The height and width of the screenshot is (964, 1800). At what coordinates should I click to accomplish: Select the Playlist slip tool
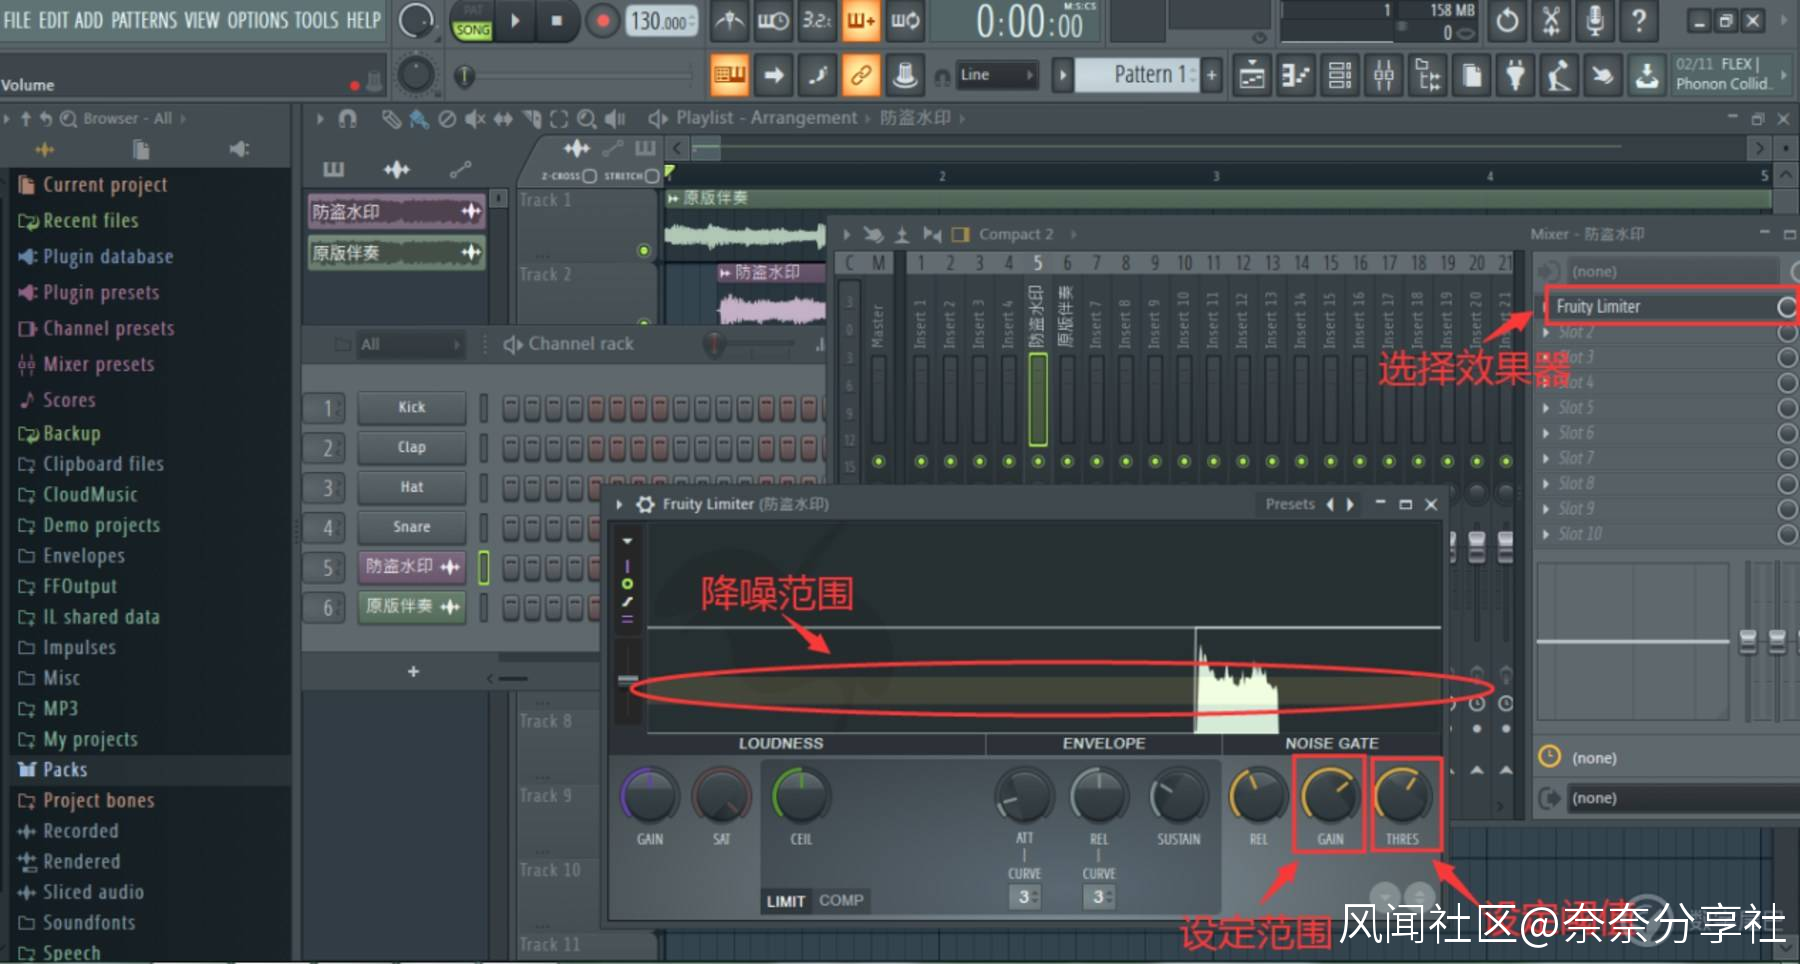click(503, 119)
